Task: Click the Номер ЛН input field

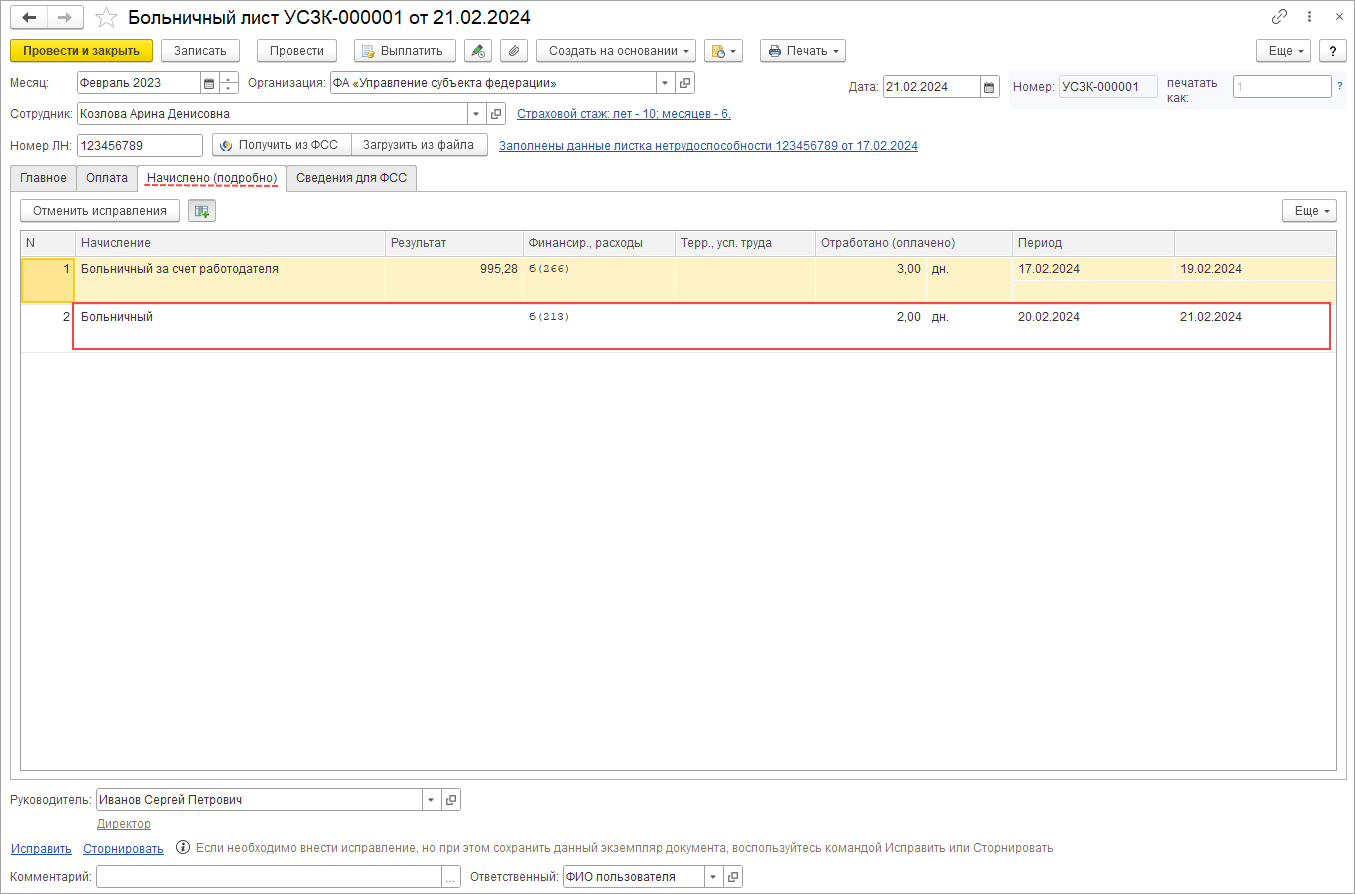Action: [139, 145]
